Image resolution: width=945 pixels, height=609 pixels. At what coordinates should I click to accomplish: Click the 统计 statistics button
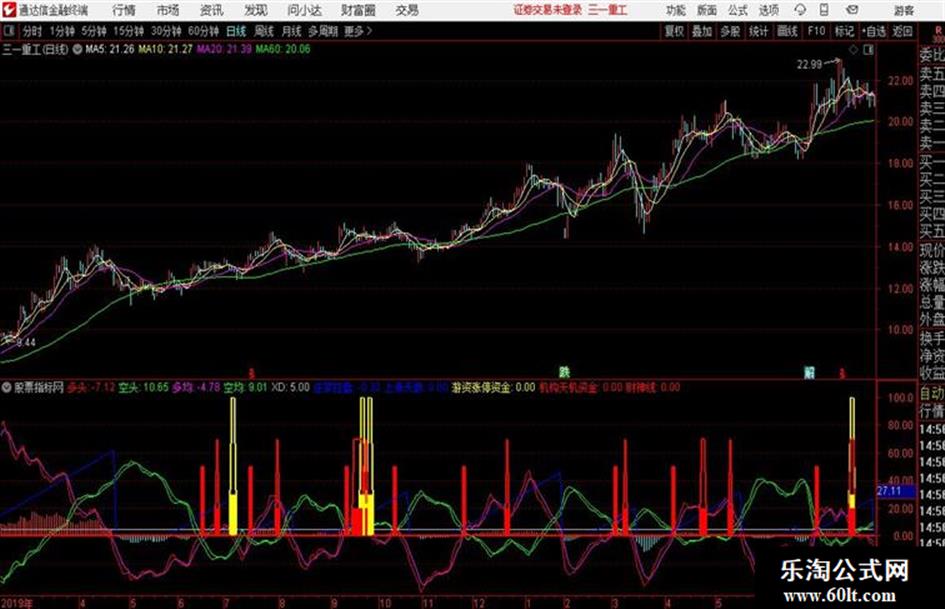[x=758, y=31]
